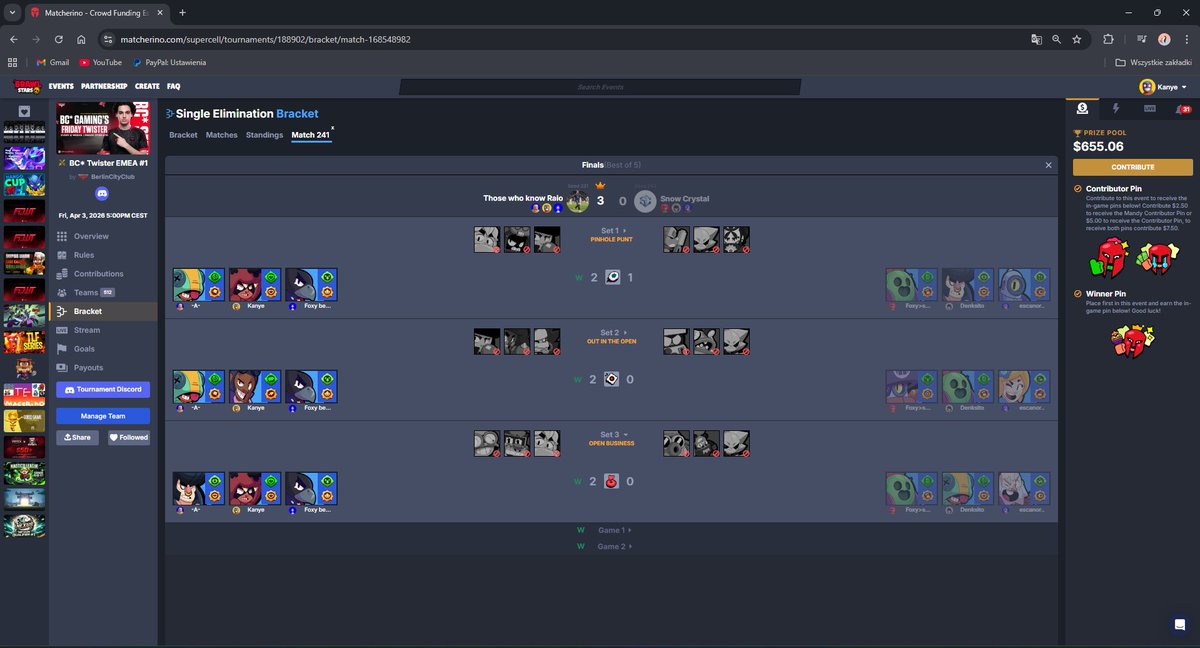Open the Discord icon under BerlinCityClub
This screenshot has height=648, width=1200.
(101, 194)
